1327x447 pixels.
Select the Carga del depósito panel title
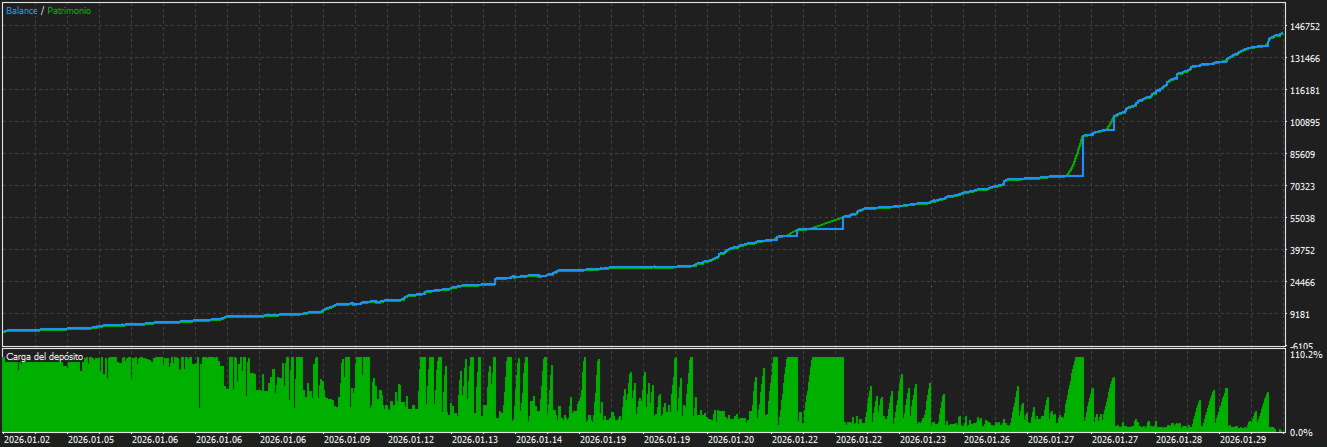pyautogui.click(x=45, y=355)
